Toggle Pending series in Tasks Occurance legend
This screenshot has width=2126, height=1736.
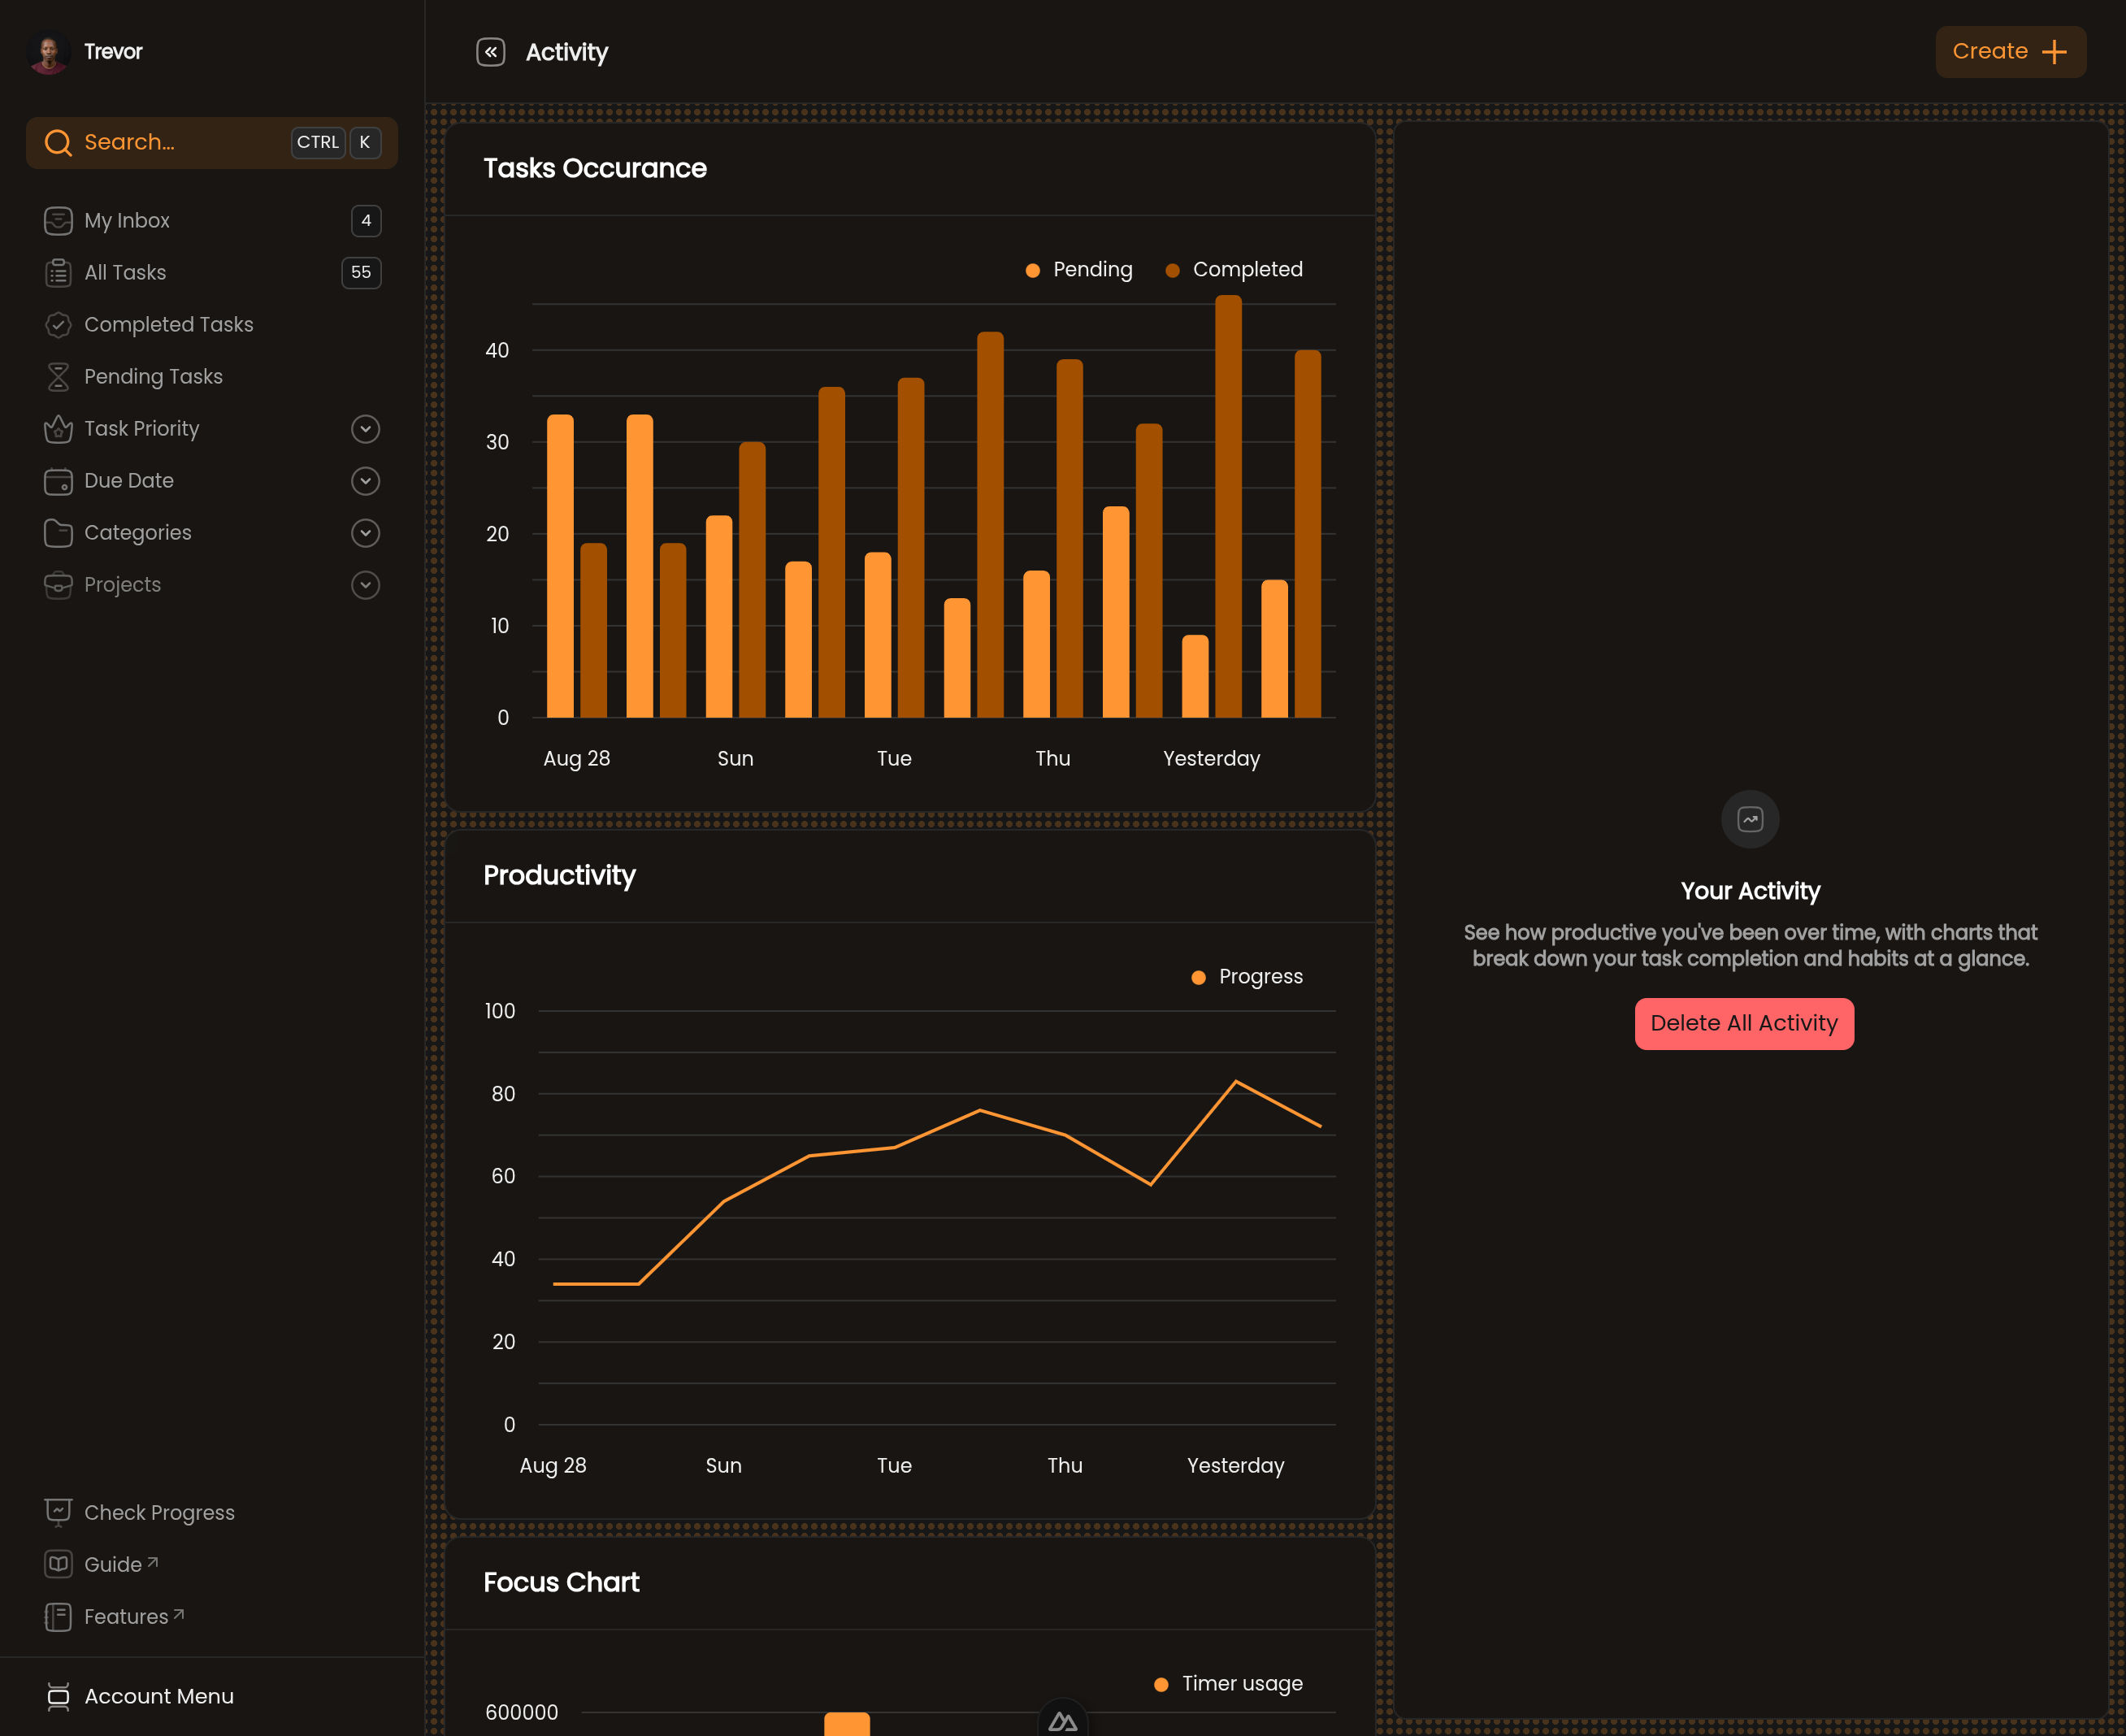pyautogui.click(x=1079, y=270)
